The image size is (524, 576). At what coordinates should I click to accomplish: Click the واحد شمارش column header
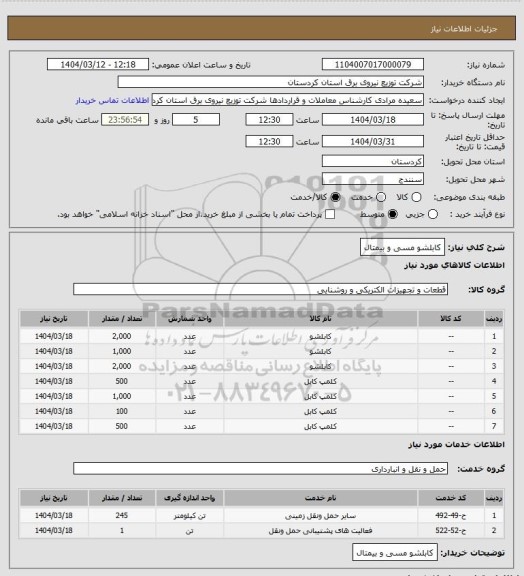point(190,318)
